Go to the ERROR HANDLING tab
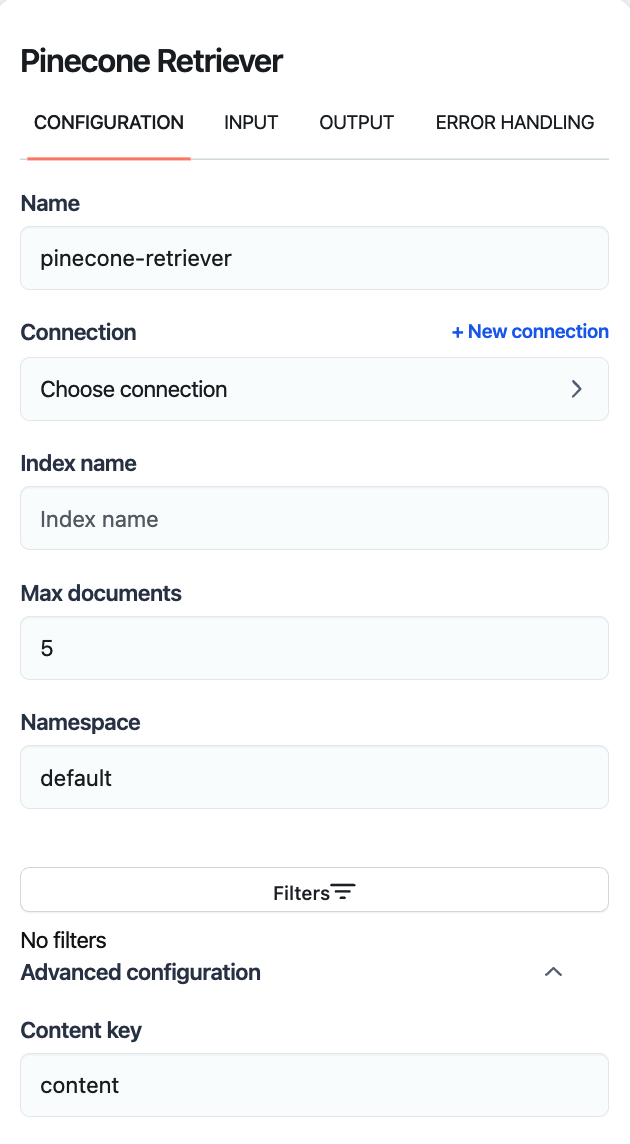This screenshot has height=1144, width=630. pos(514,123)
